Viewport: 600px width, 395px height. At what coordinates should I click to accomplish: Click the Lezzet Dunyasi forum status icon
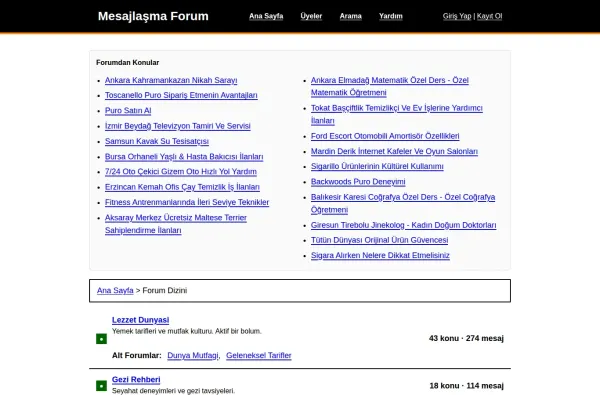[101, 339]
